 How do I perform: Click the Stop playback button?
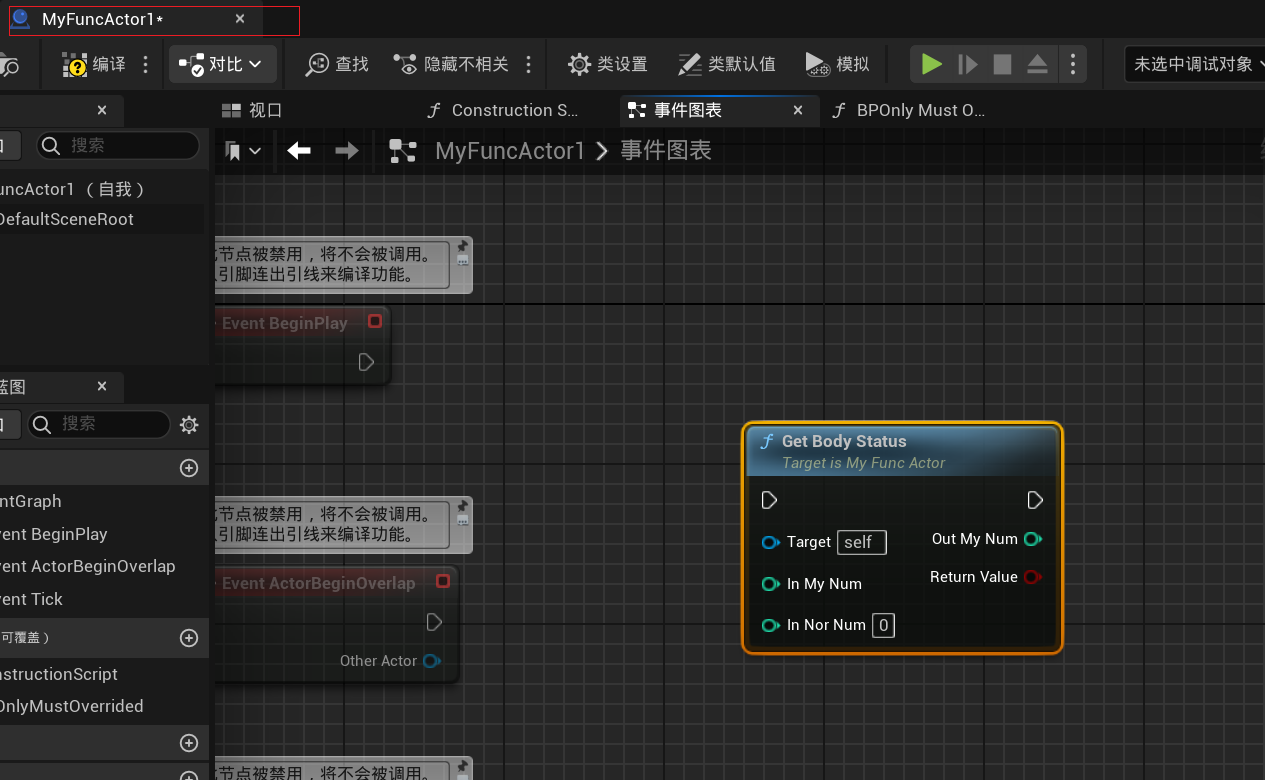click(1002, 65)
